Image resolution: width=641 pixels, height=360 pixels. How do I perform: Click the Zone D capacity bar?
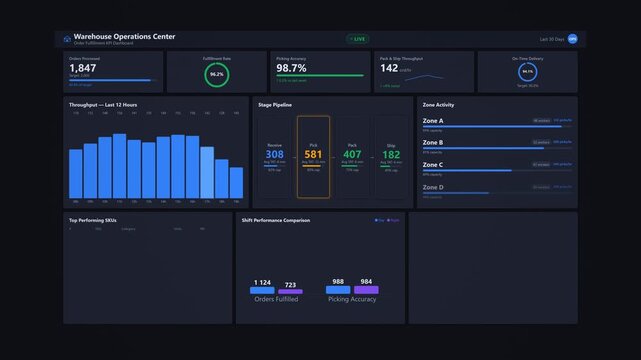[x=497, y=193]
